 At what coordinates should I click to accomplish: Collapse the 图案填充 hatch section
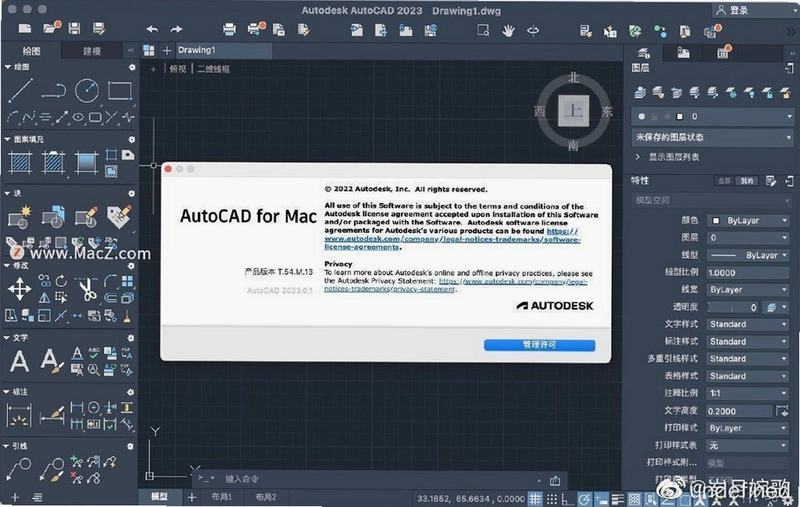7,139
